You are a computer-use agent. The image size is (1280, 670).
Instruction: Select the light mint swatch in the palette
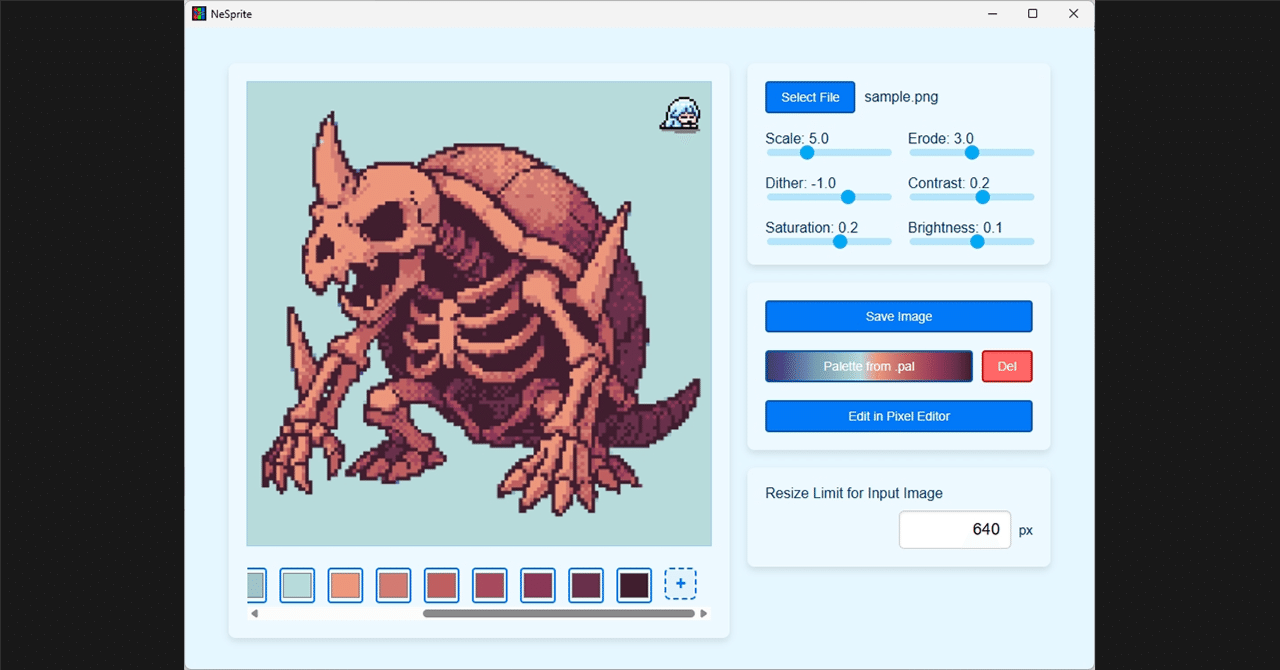pyautogui.click(x=297, y=585)
